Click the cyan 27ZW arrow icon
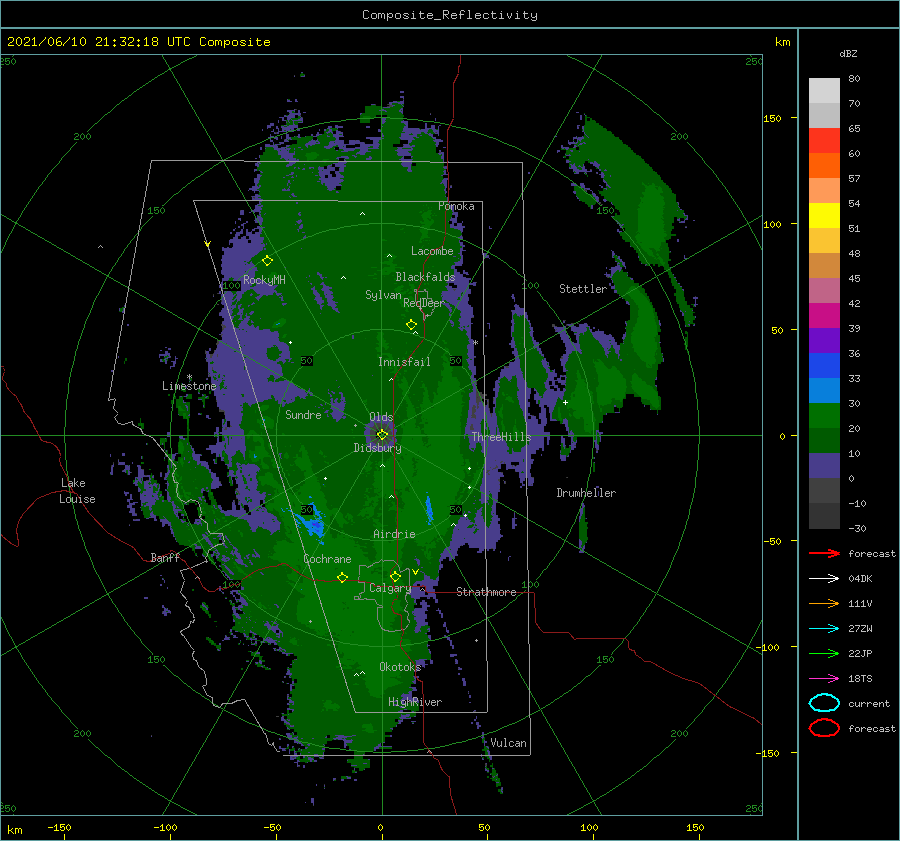 click(824, 629)
